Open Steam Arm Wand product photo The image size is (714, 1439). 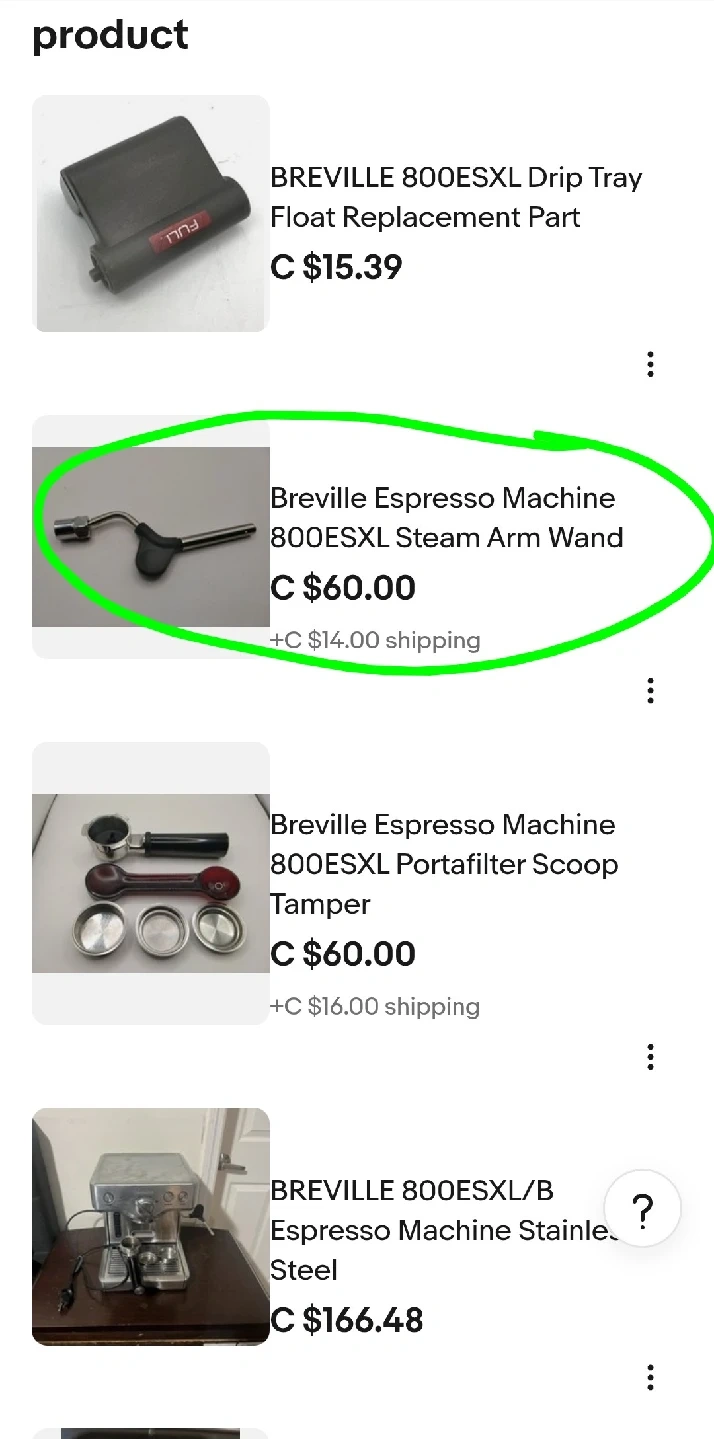[x=151, y=537]
